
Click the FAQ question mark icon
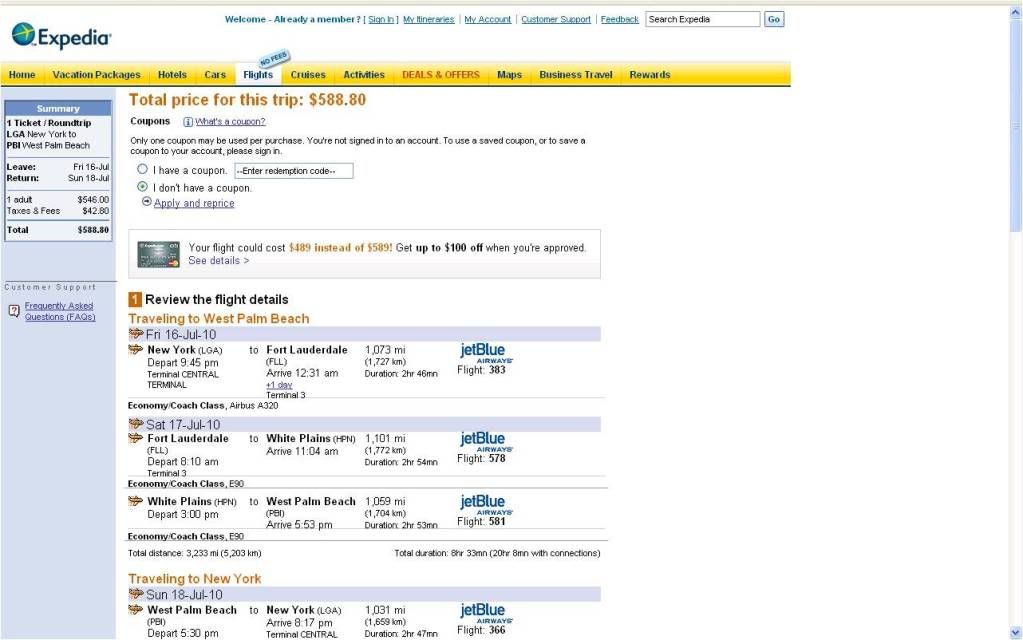pos(14,311)
